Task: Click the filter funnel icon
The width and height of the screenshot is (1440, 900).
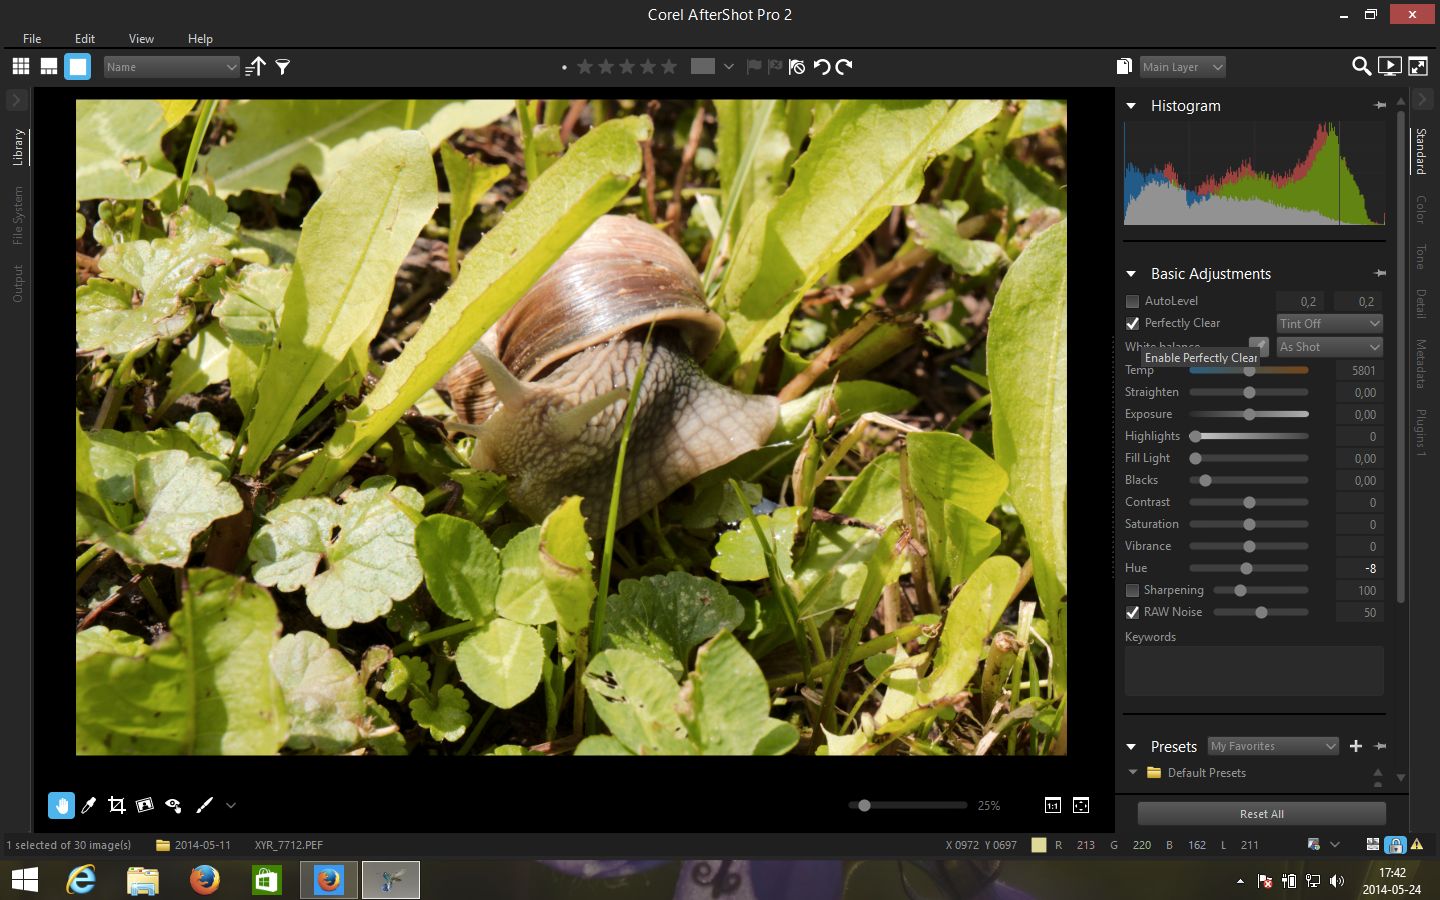Action: 283,67
